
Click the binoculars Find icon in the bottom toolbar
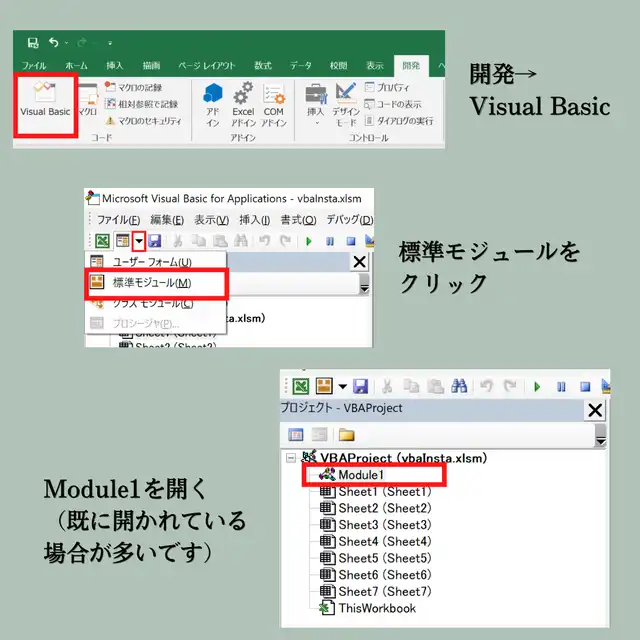pos(460,386)
